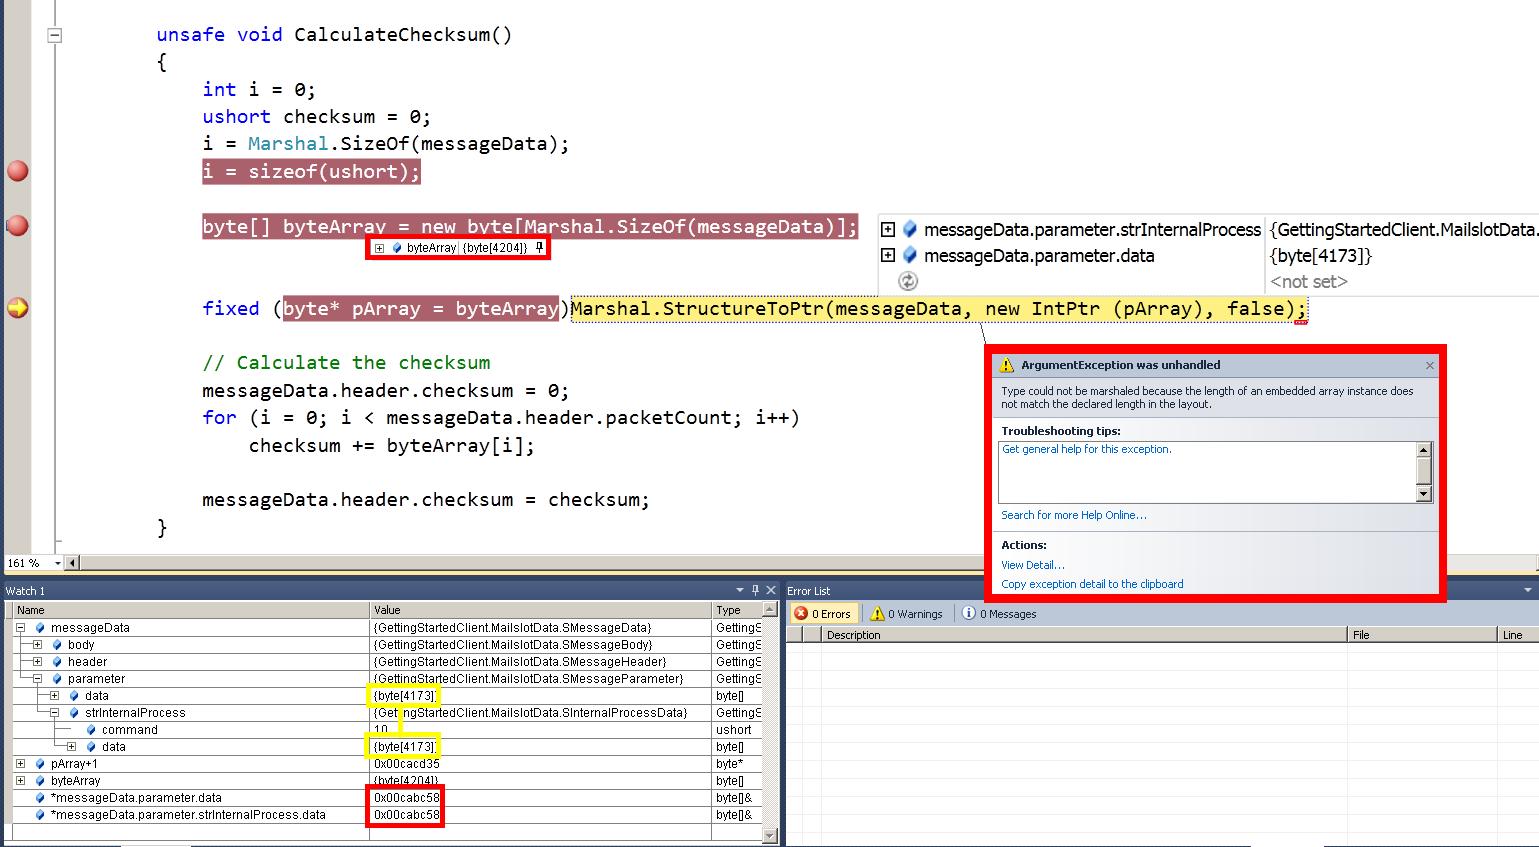Screen dimensions: 1539x847
Task: Click the 'byte*' type cell of pArray+1
Action: pos(737,764)
